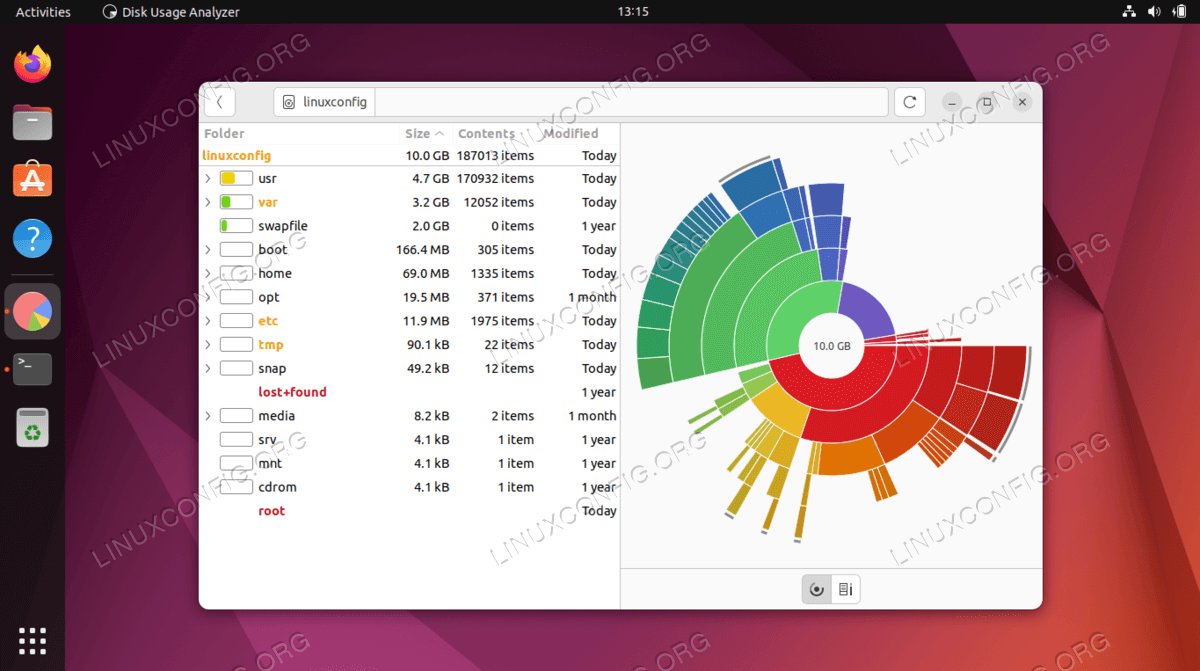Switch to rings chart view

click(817, 589)
